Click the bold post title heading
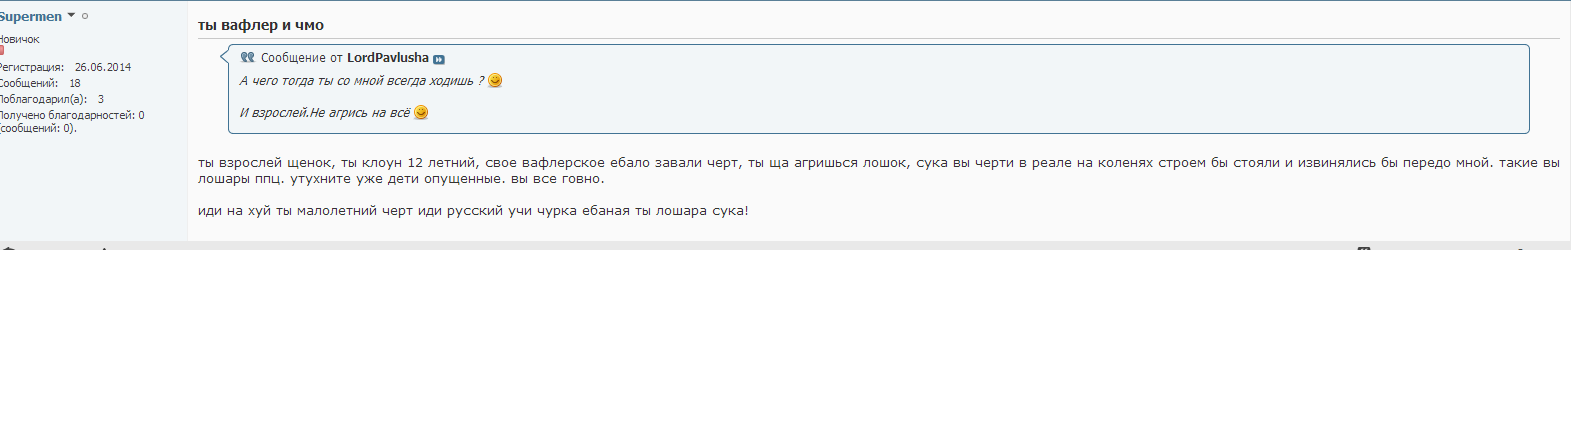 tap(261, 25)
